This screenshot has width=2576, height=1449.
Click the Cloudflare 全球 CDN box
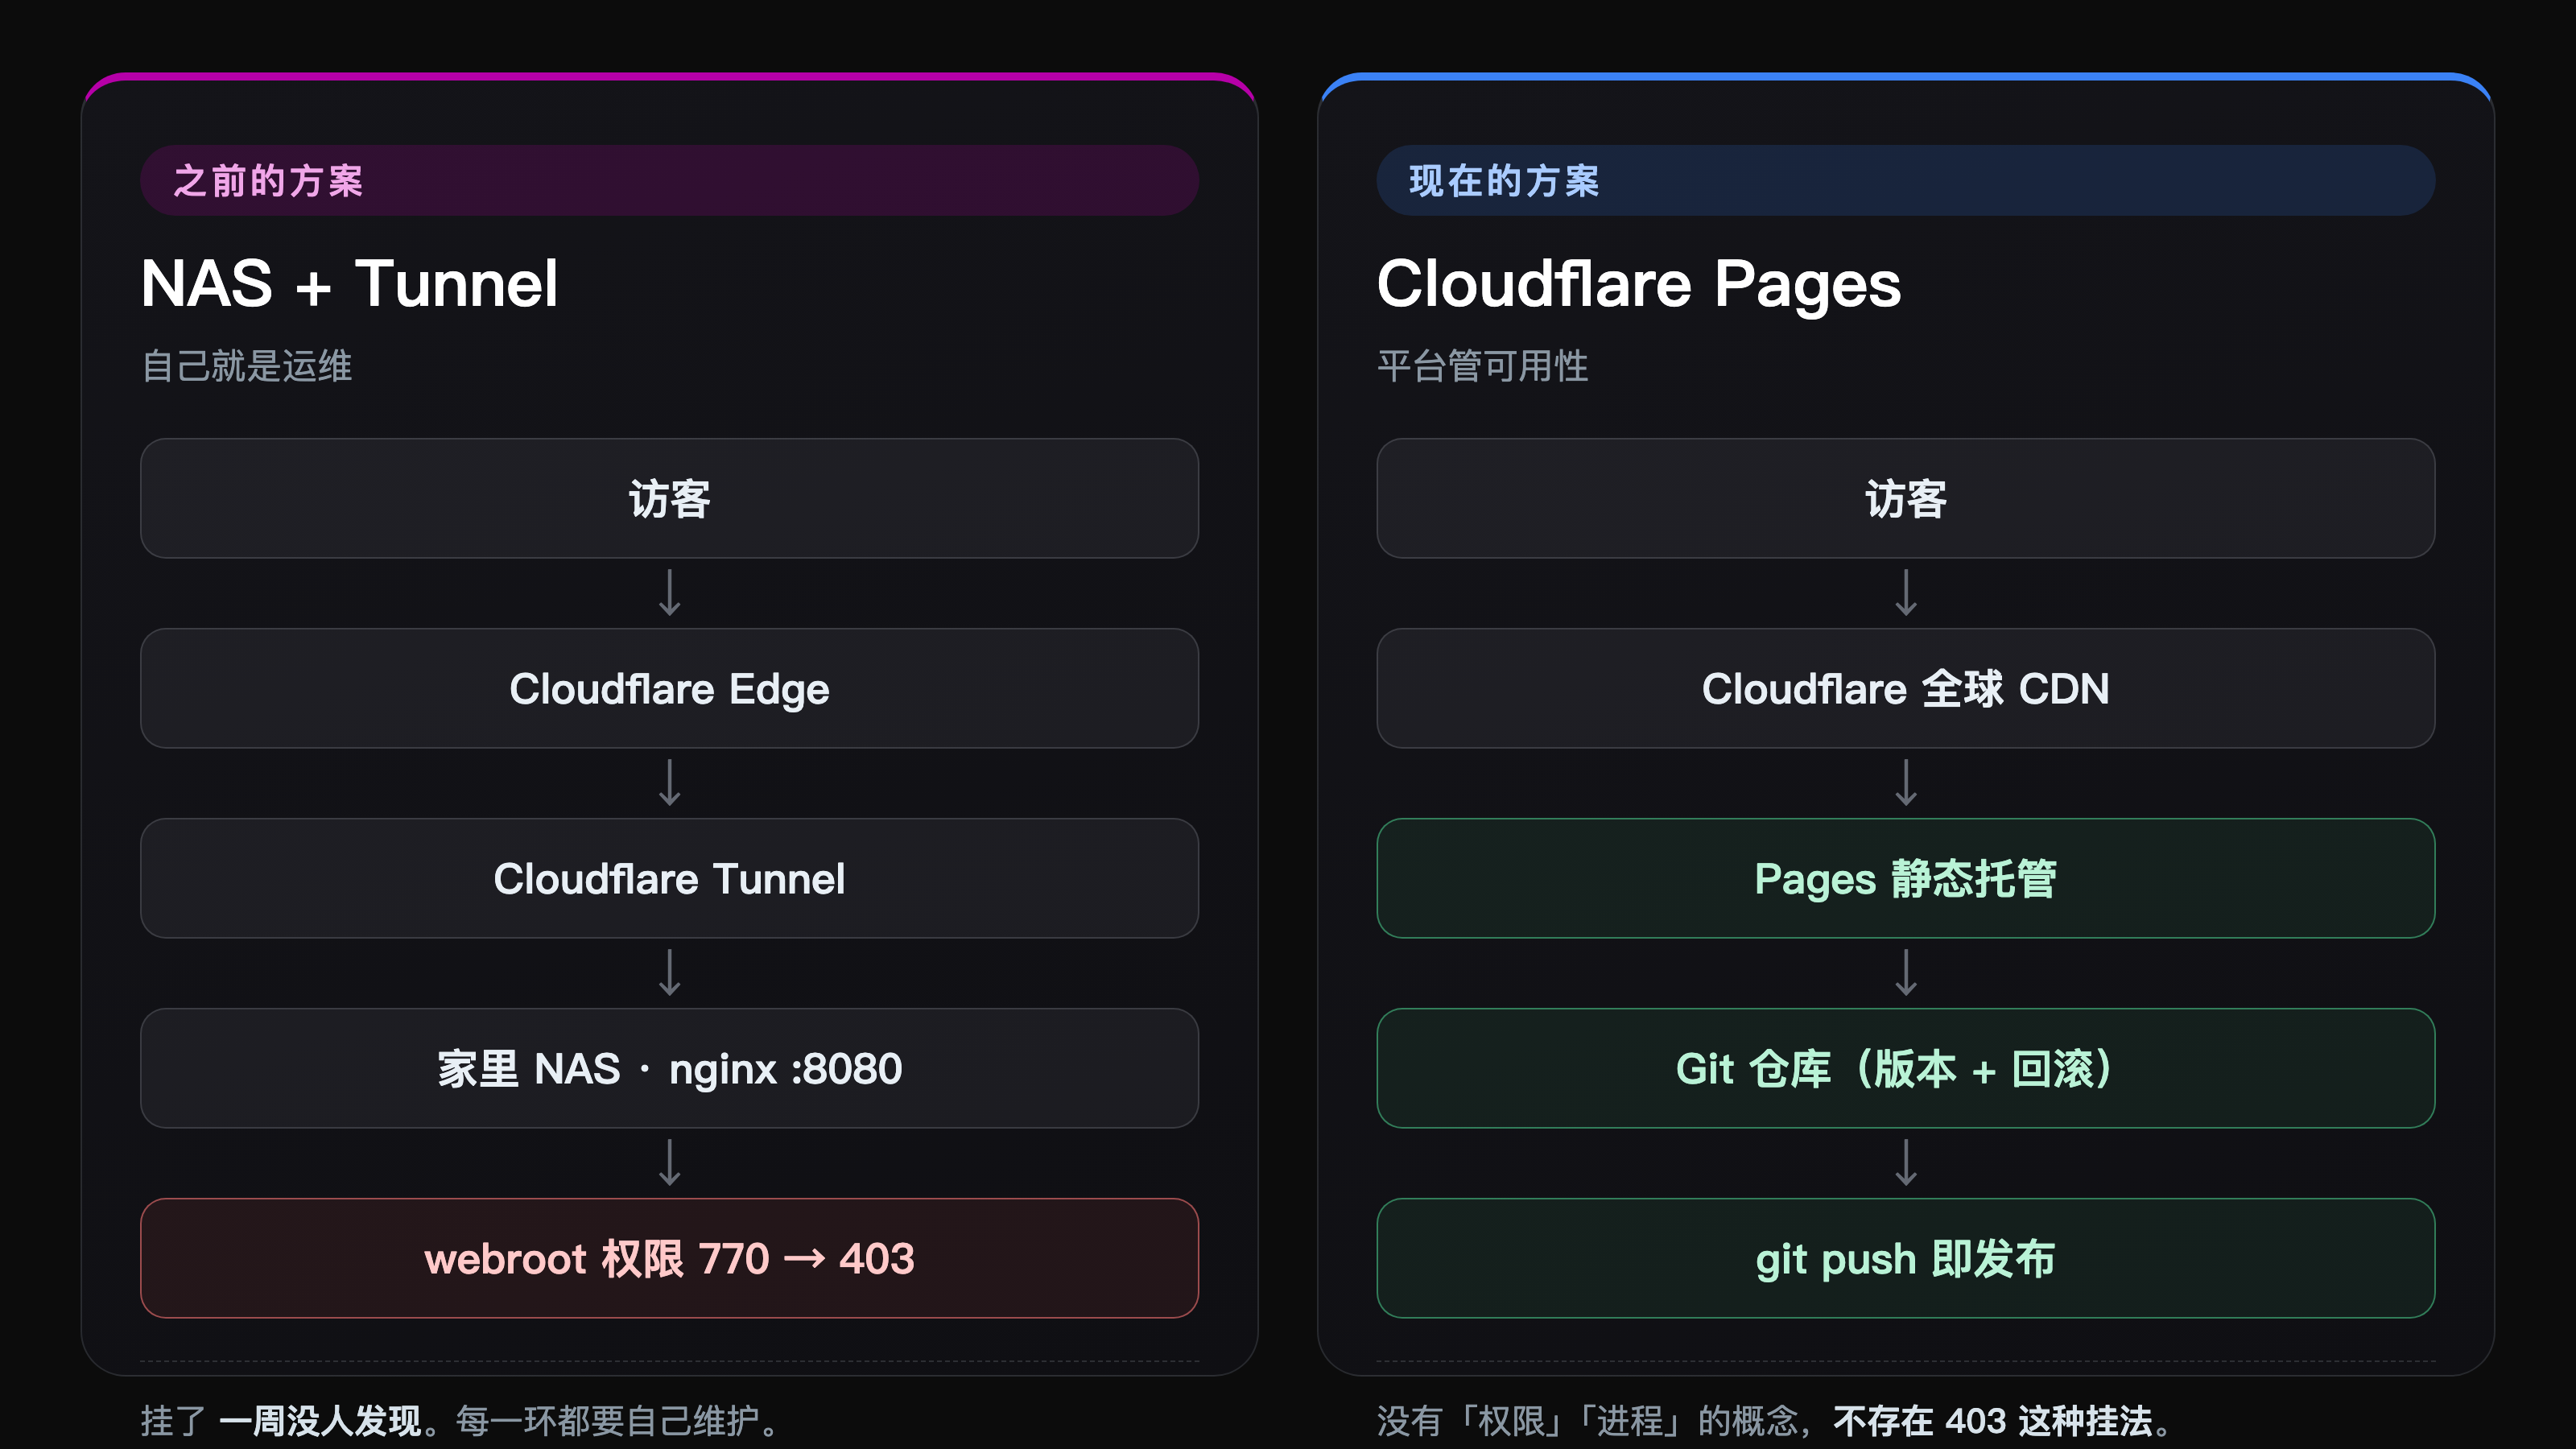click(1905, 688)
